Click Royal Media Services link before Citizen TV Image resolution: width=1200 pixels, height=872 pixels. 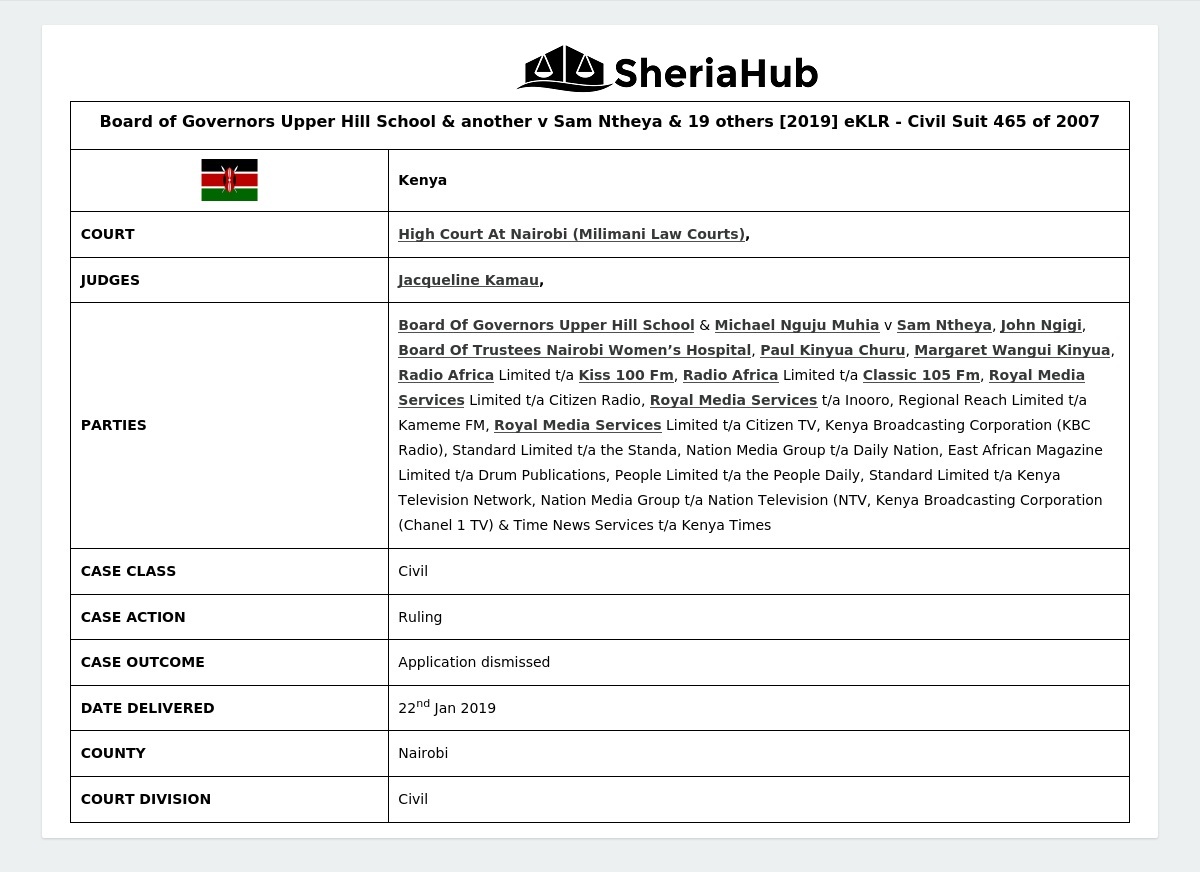click(x=577, y=425)
